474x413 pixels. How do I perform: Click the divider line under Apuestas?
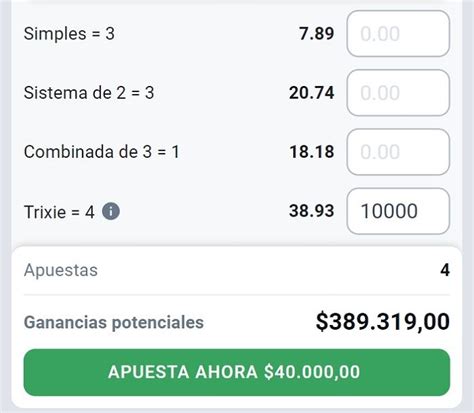pos(237,295)
